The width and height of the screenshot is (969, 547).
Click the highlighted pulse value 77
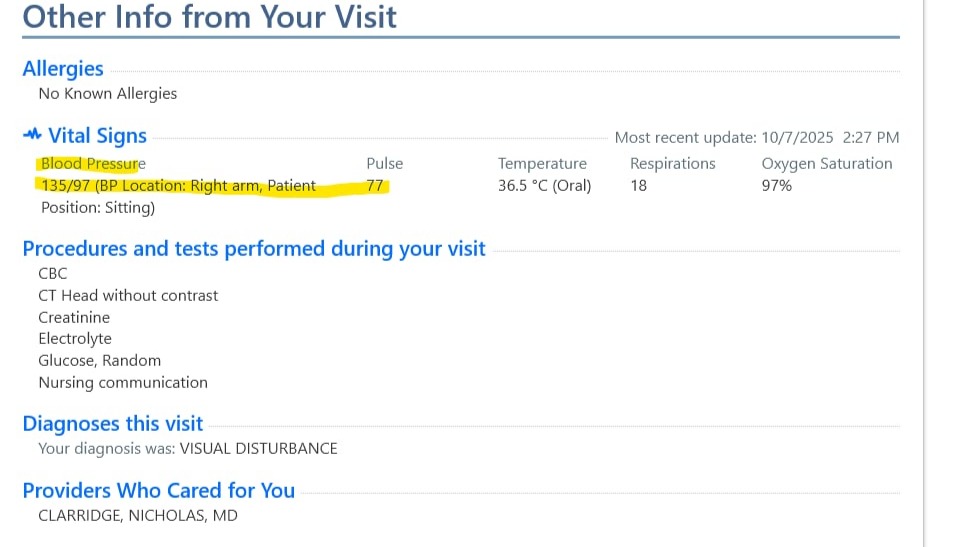[x=376, y=185]
